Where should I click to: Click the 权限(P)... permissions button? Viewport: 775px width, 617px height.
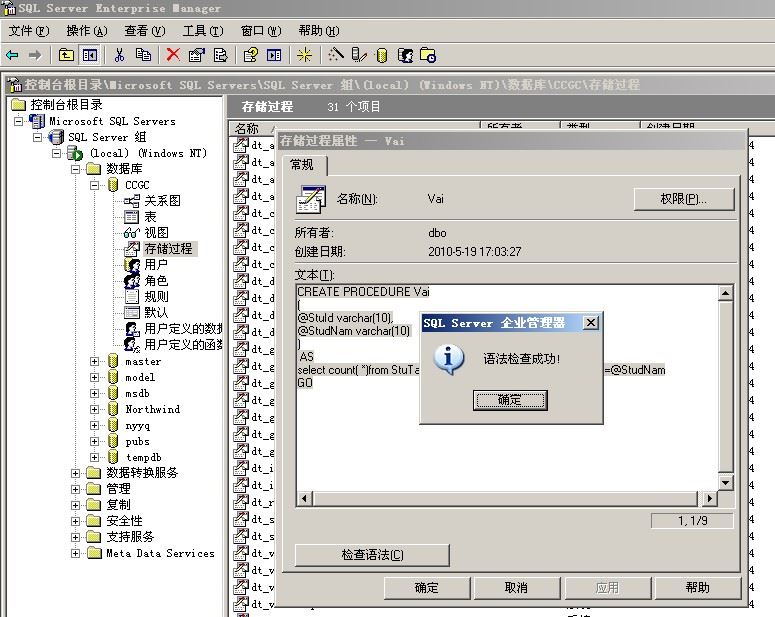684,199
